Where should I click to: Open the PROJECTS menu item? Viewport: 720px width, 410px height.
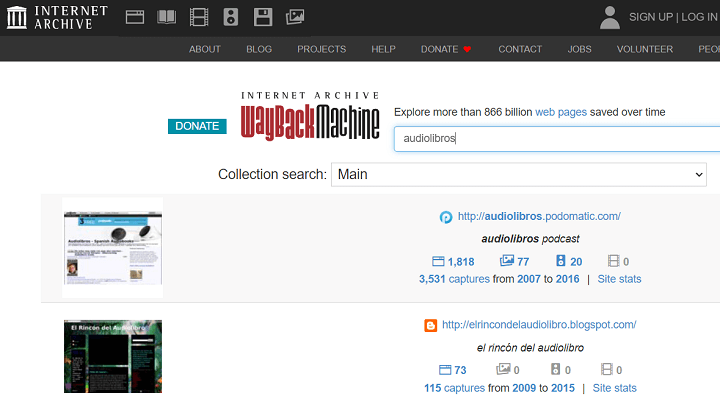tap(321, 49)
